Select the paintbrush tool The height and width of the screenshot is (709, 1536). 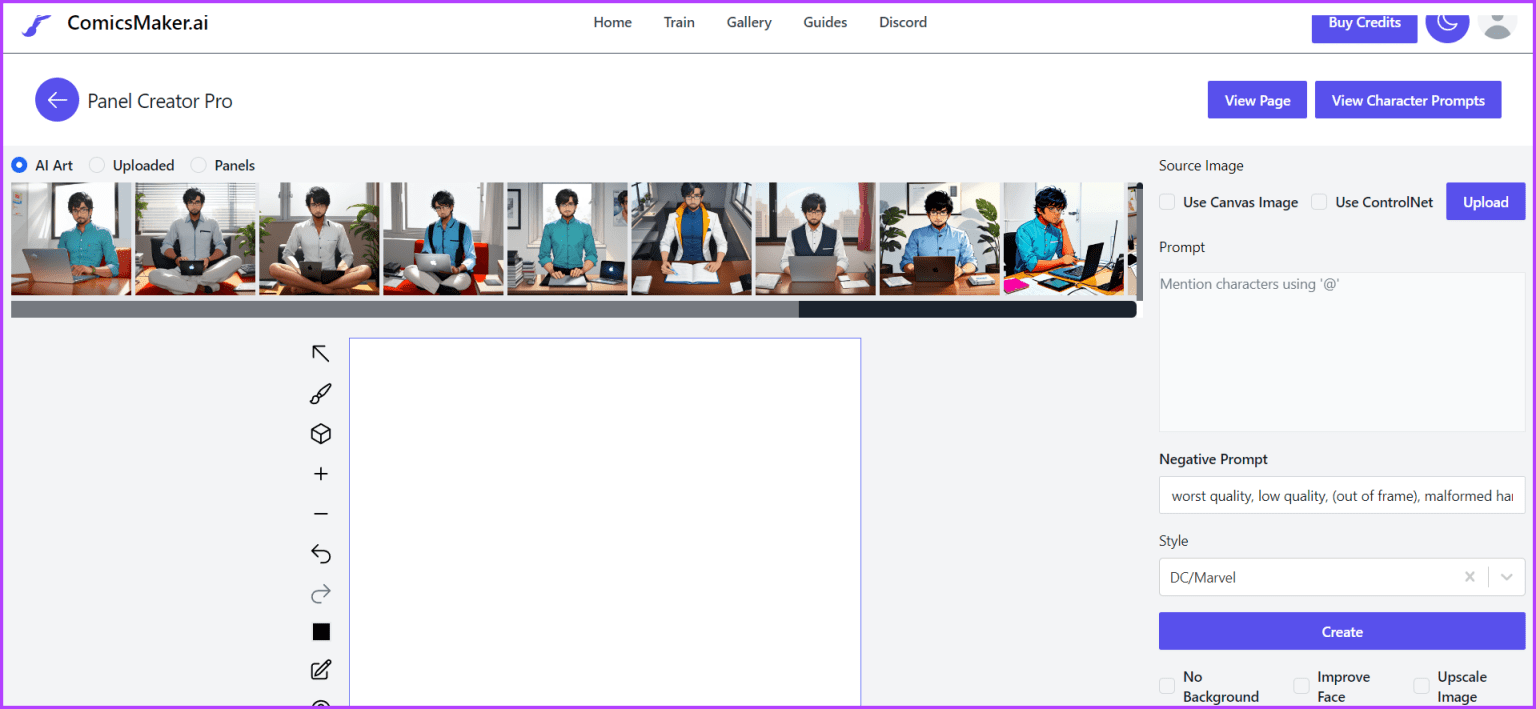click(320, 394)
